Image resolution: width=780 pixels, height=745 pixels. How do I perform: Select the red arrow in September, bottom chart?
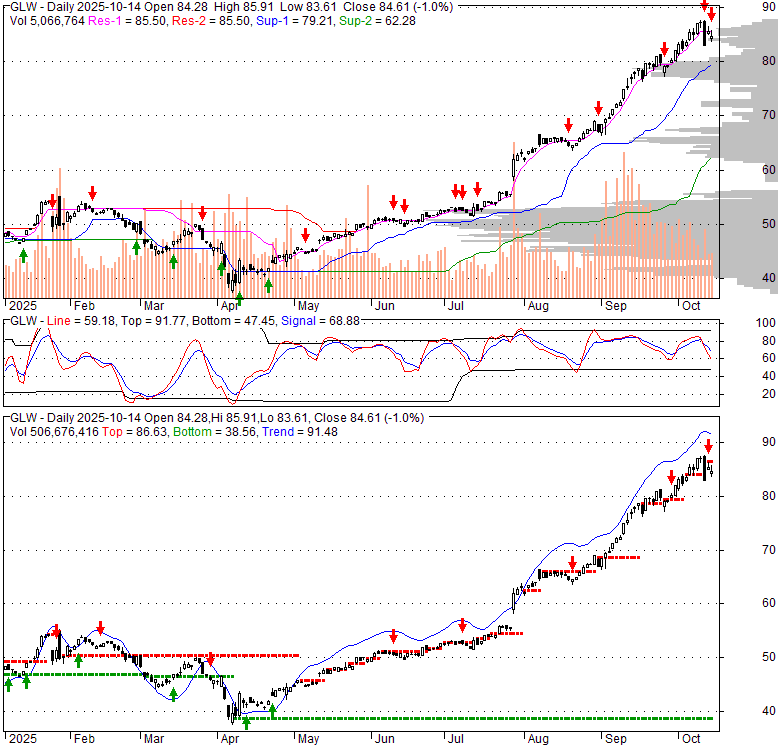pyautogui.click(x=671, y=477)
